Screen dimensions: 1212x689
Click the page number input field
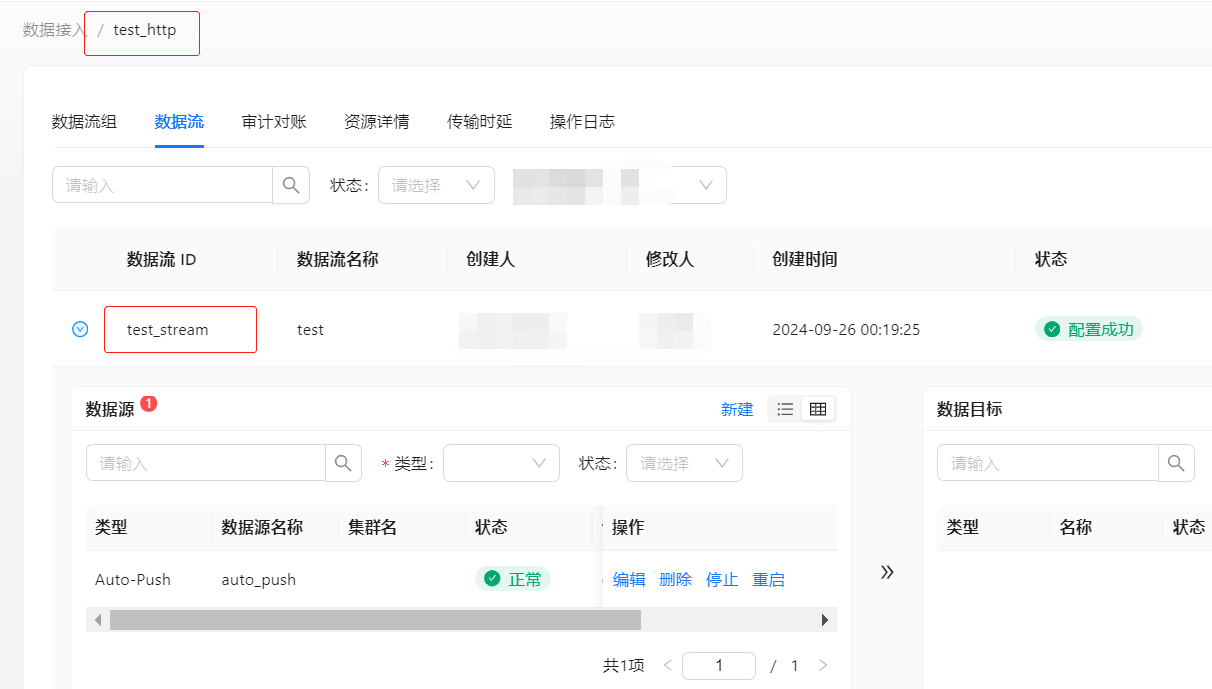[x=718, y=665]
